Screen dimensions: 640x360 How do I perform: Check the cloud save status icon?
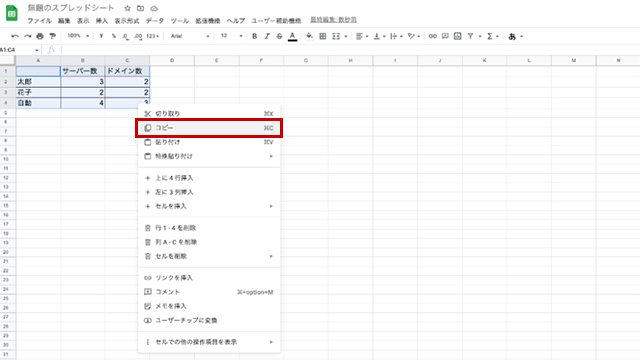click(x=154, y=8)
